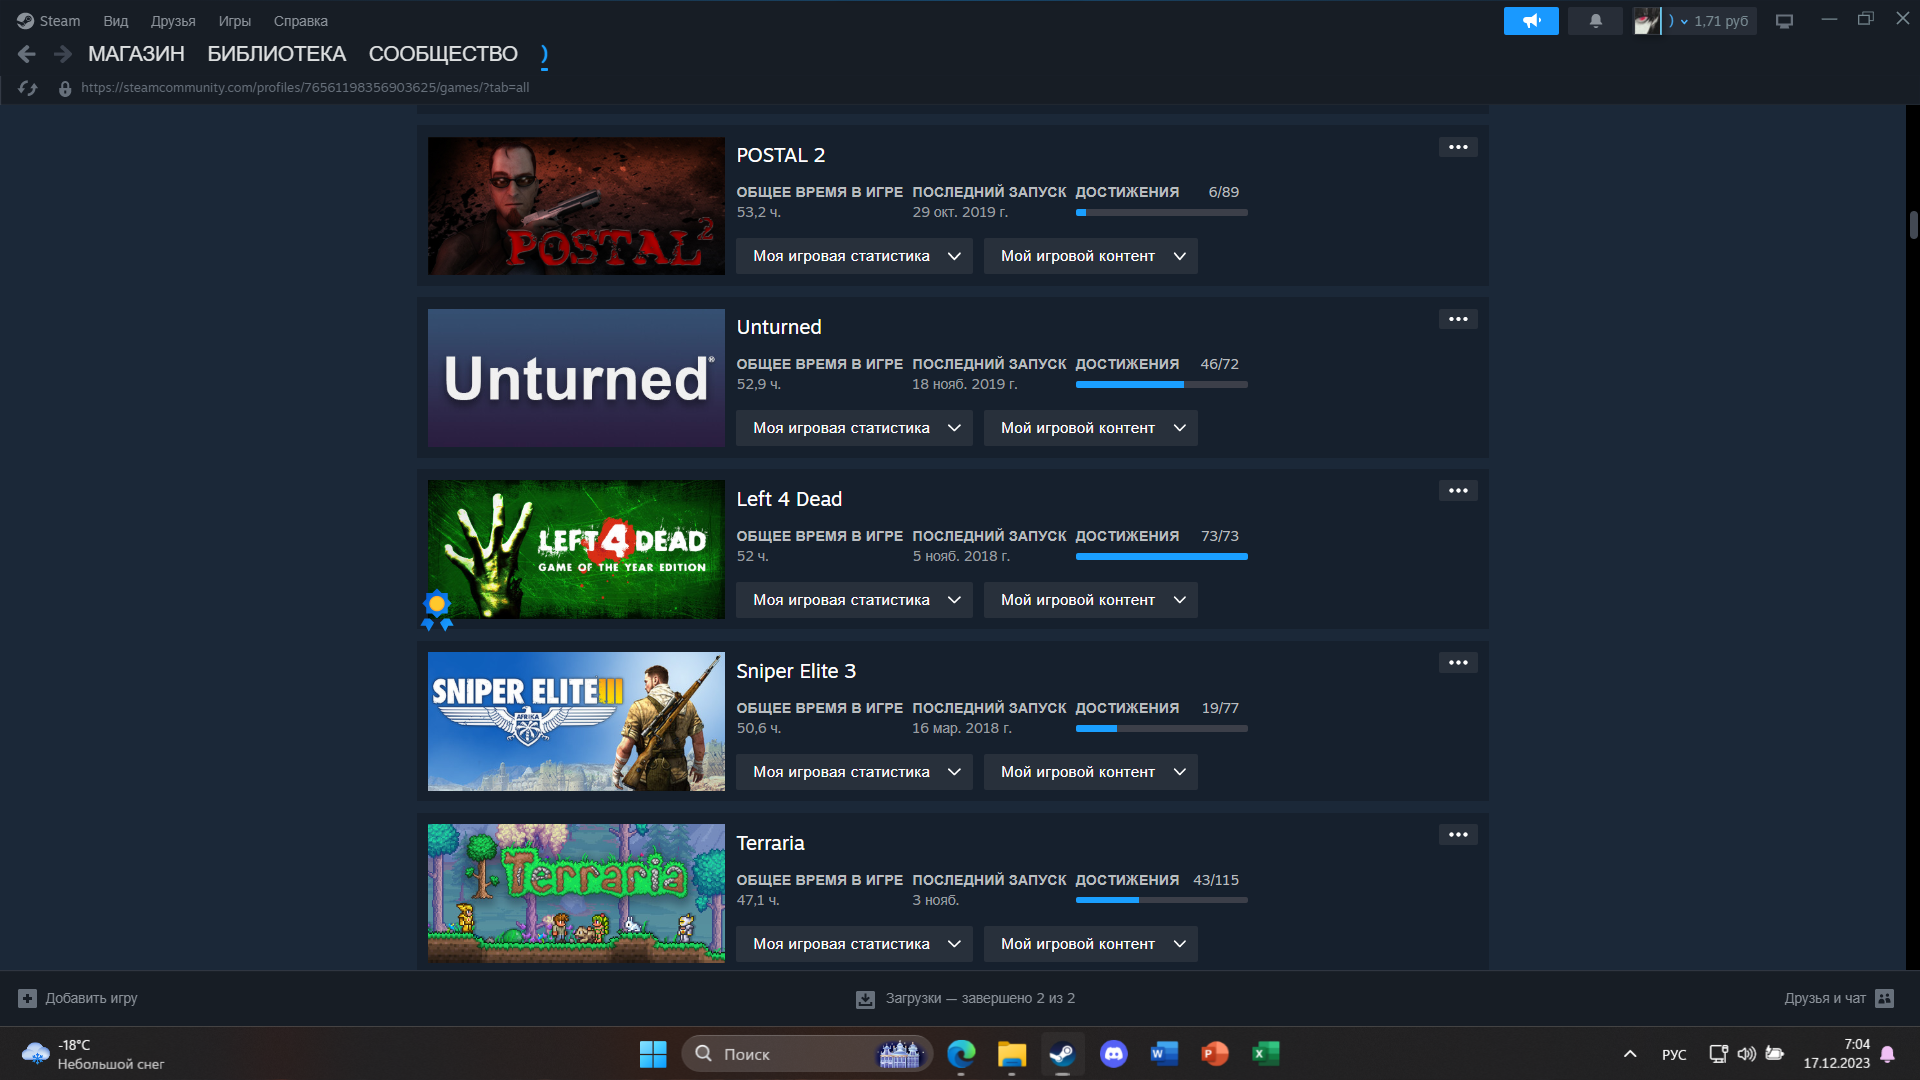
Task: Open the announcements megaphone button
Action: pos(1531,21)
